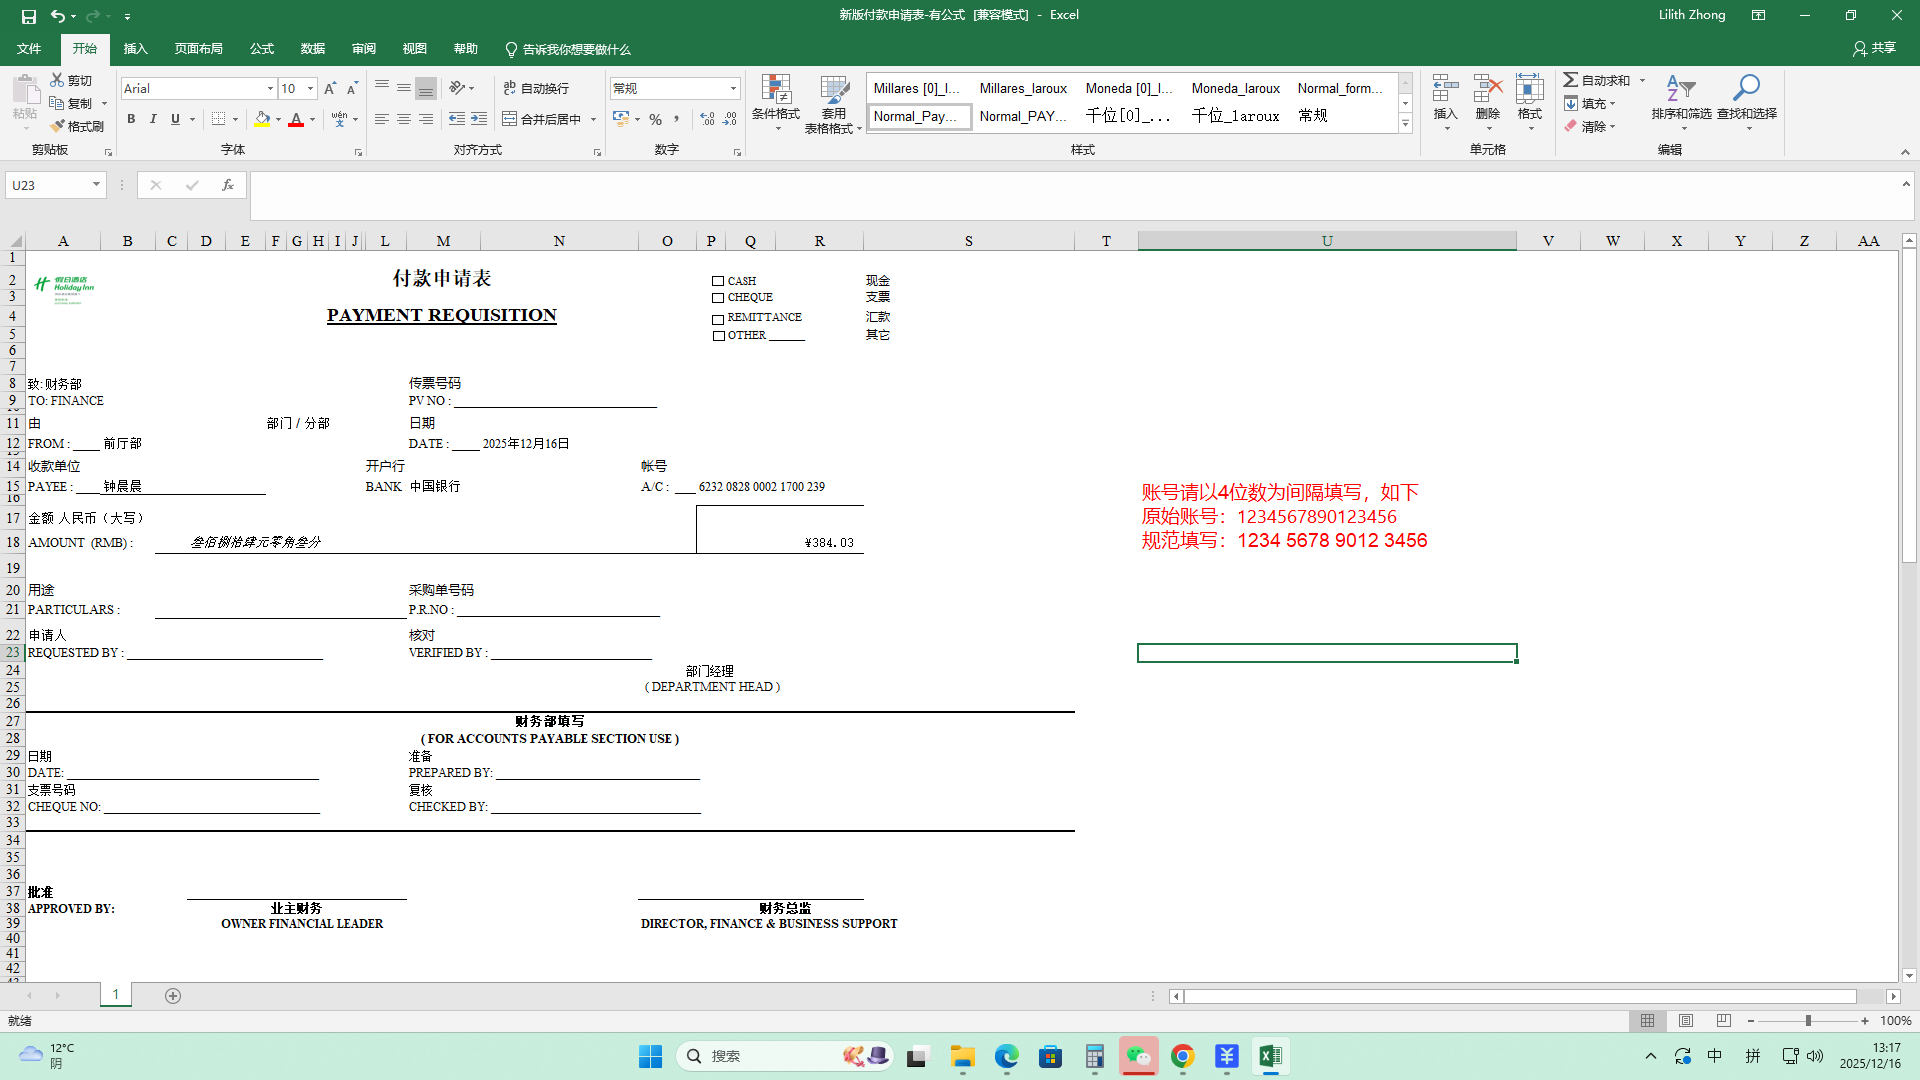The height and width of the screenshot is (1080, 1920).
Task: Open WeChat from the taskbar
Action: coord(1139,1056)
